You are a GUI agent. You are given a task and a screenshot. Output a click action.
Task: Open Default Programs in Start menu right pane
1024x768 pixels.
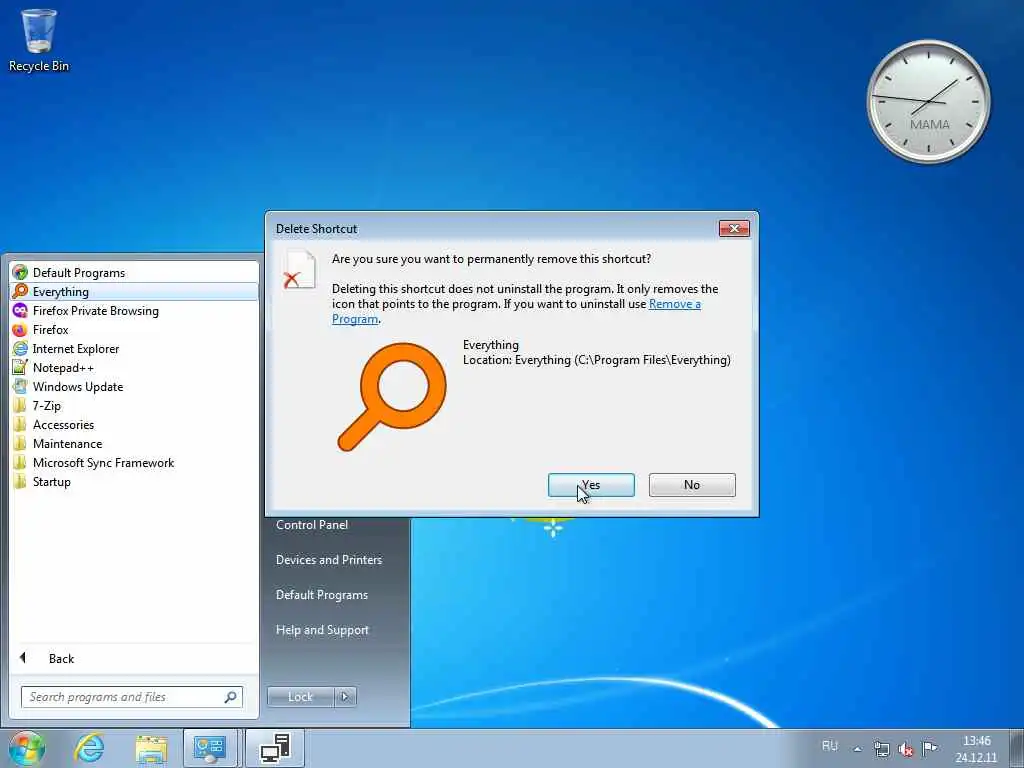[321, 595]
